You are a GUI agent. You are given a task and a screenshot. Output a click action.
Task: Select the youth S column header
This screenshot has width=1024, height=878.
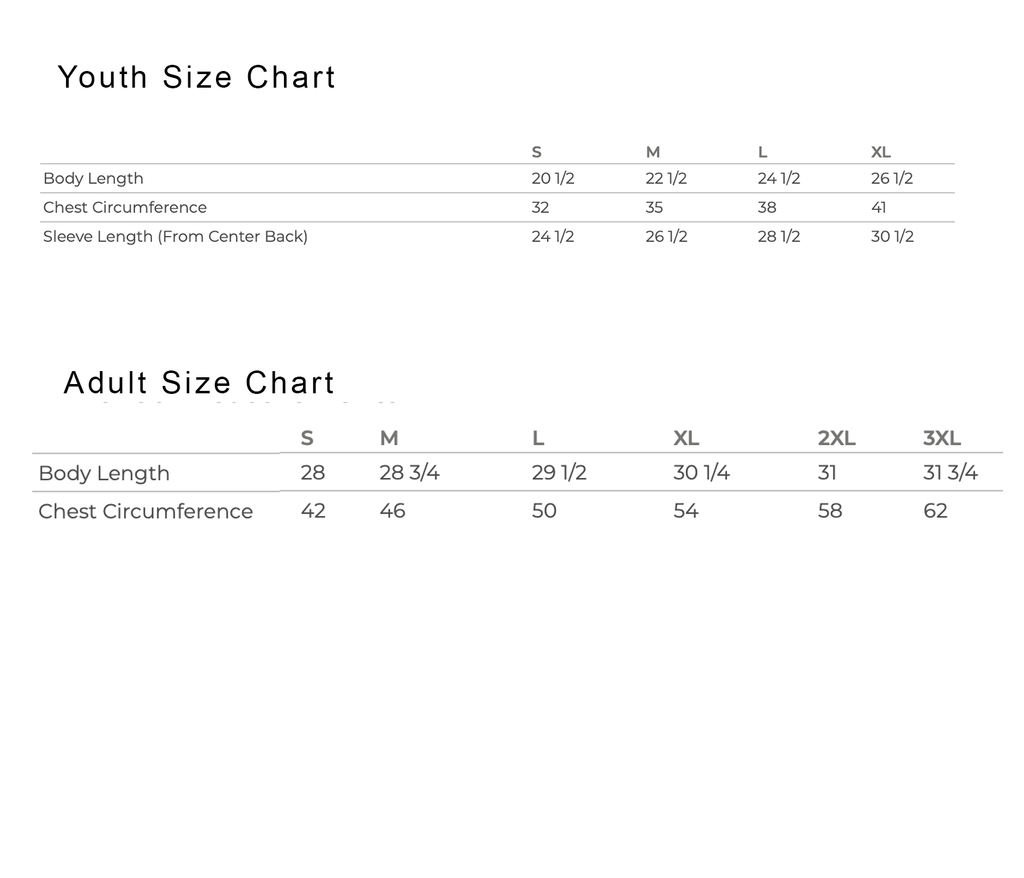(536, 152)
